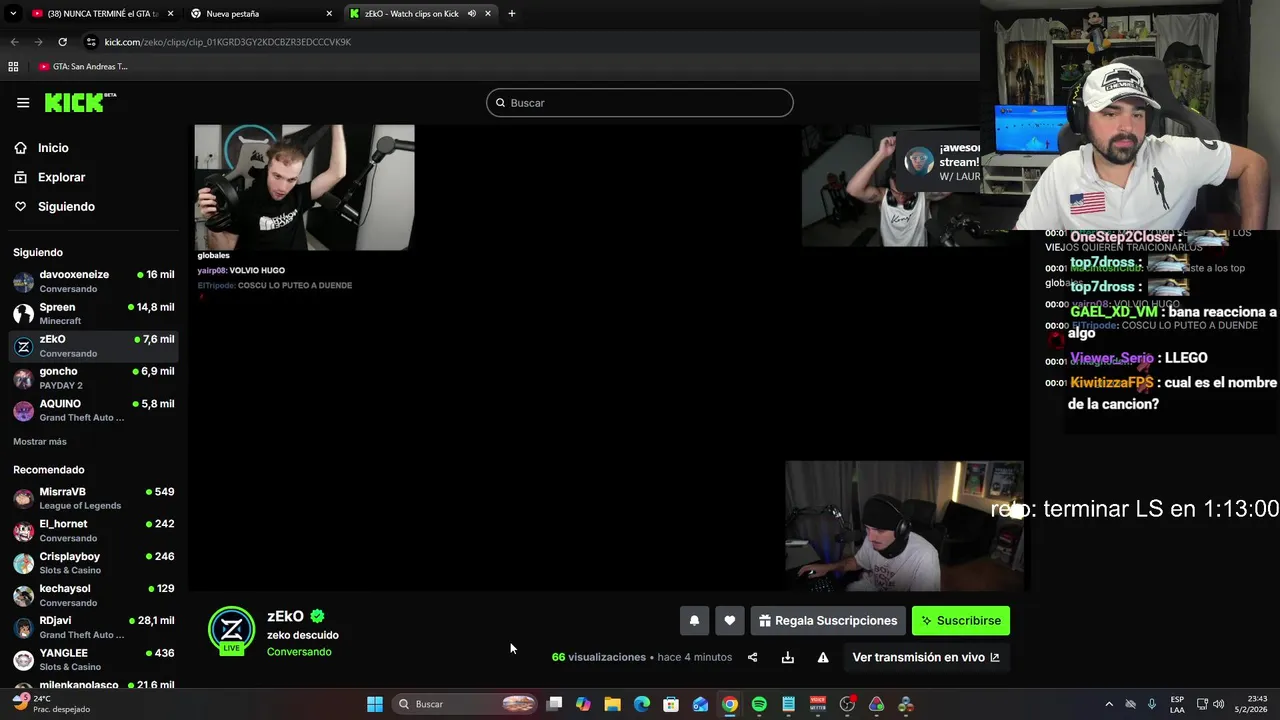Open davooxeneize channel in following list
The width and height of the screenshot is (1280, 720).
click(94, 281)
